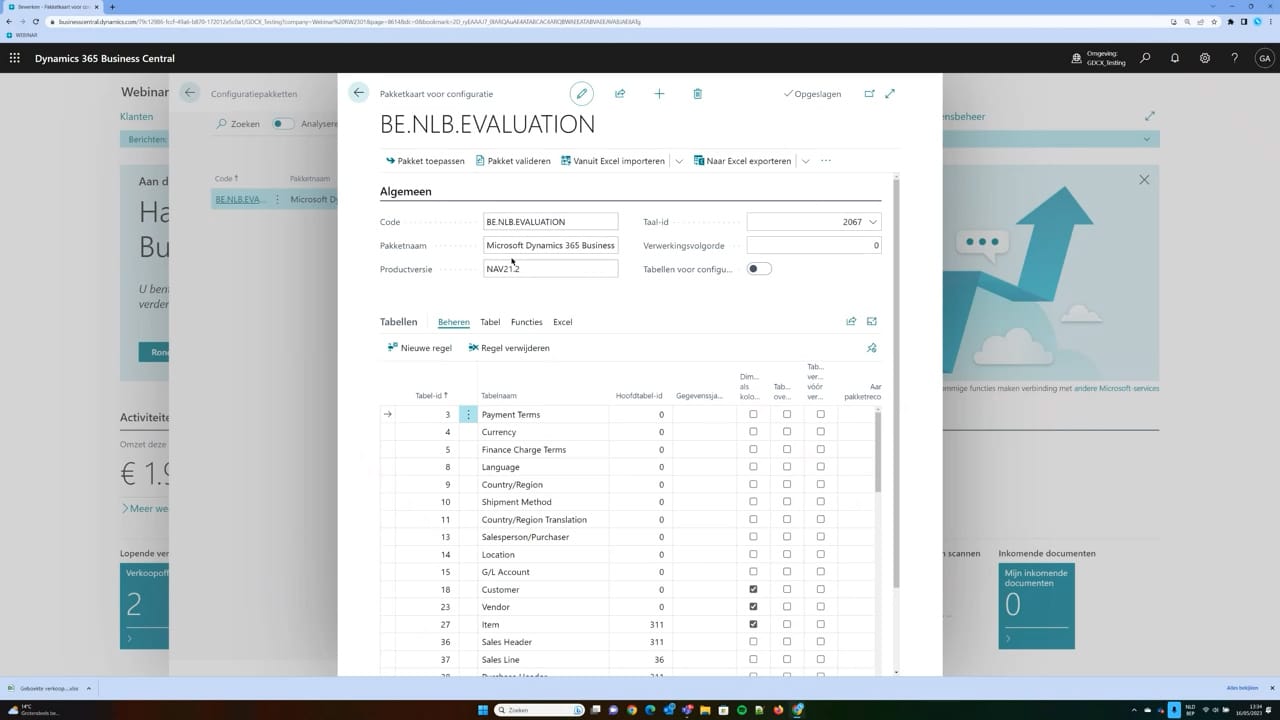Click the pencil edit icon in card header

581,94
